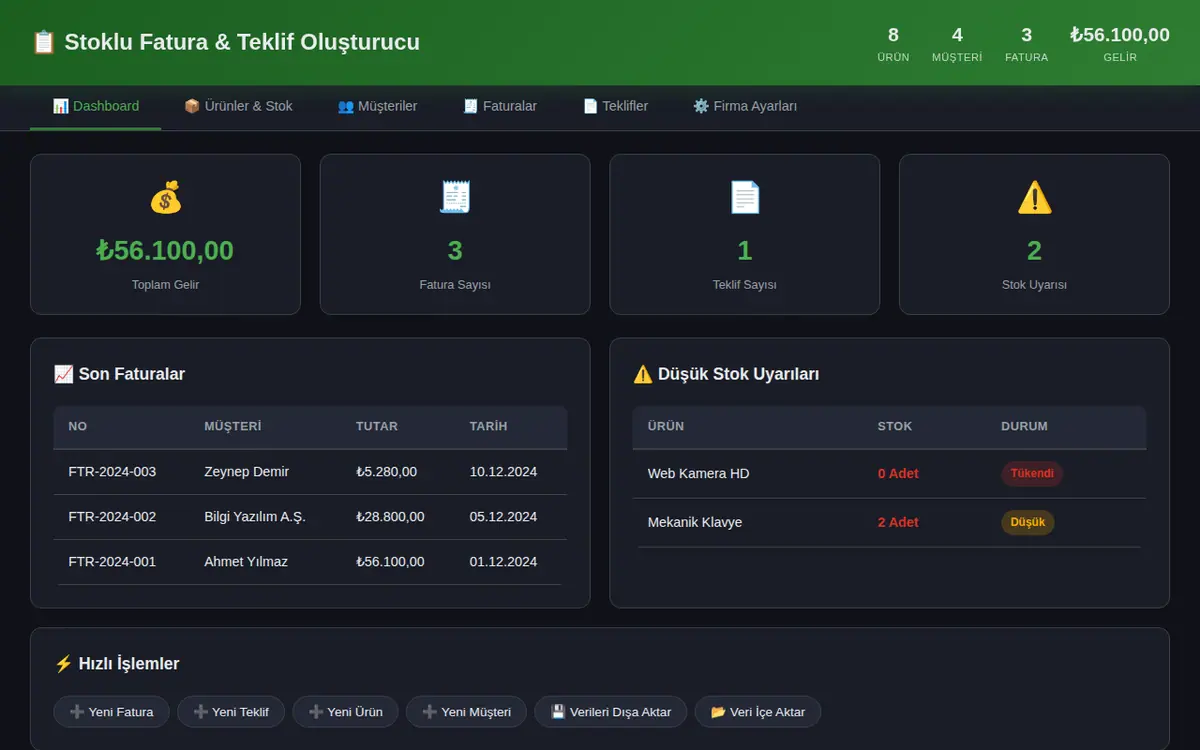Click the warning icon beside Düşük Stok Uyarıları
1200x750 pixels.
pyautogui.click(x=643, y=374)
